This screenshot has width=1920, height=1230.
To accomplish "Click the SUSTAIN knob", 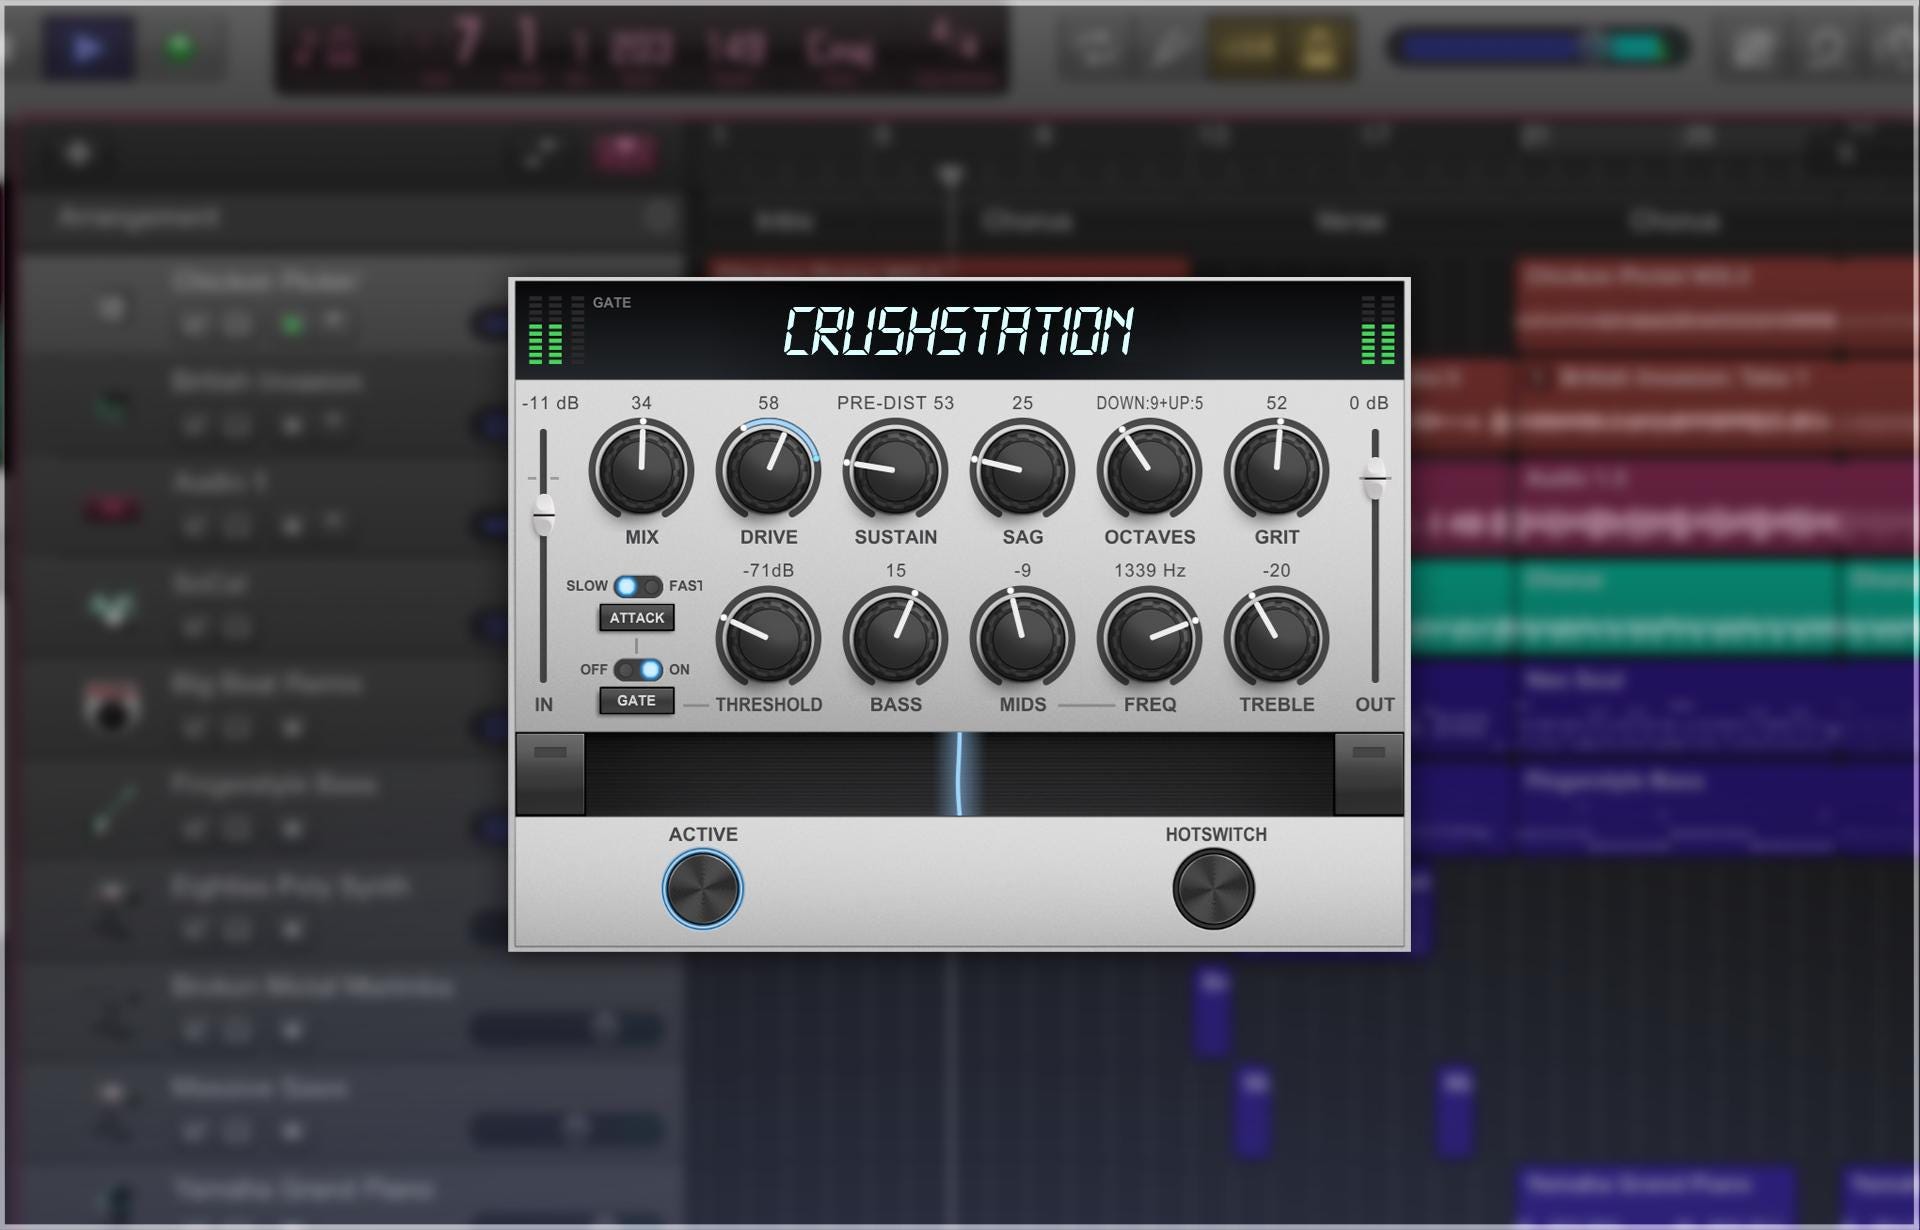I will pyautogui.click(x=895, y=470).
